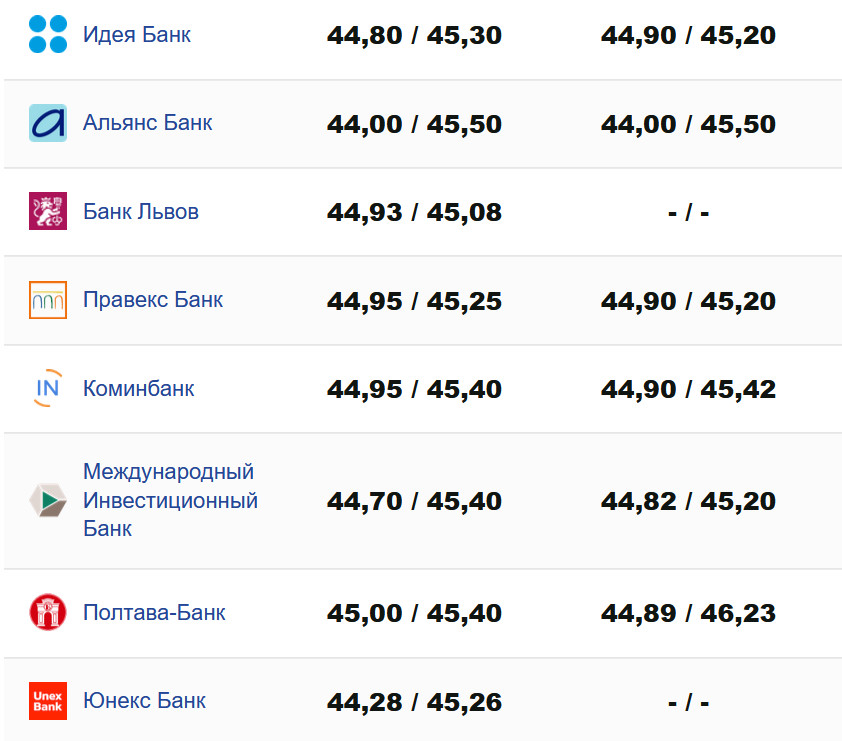
Task: Open the Альянс Банк link
Action: coord(148,123)
